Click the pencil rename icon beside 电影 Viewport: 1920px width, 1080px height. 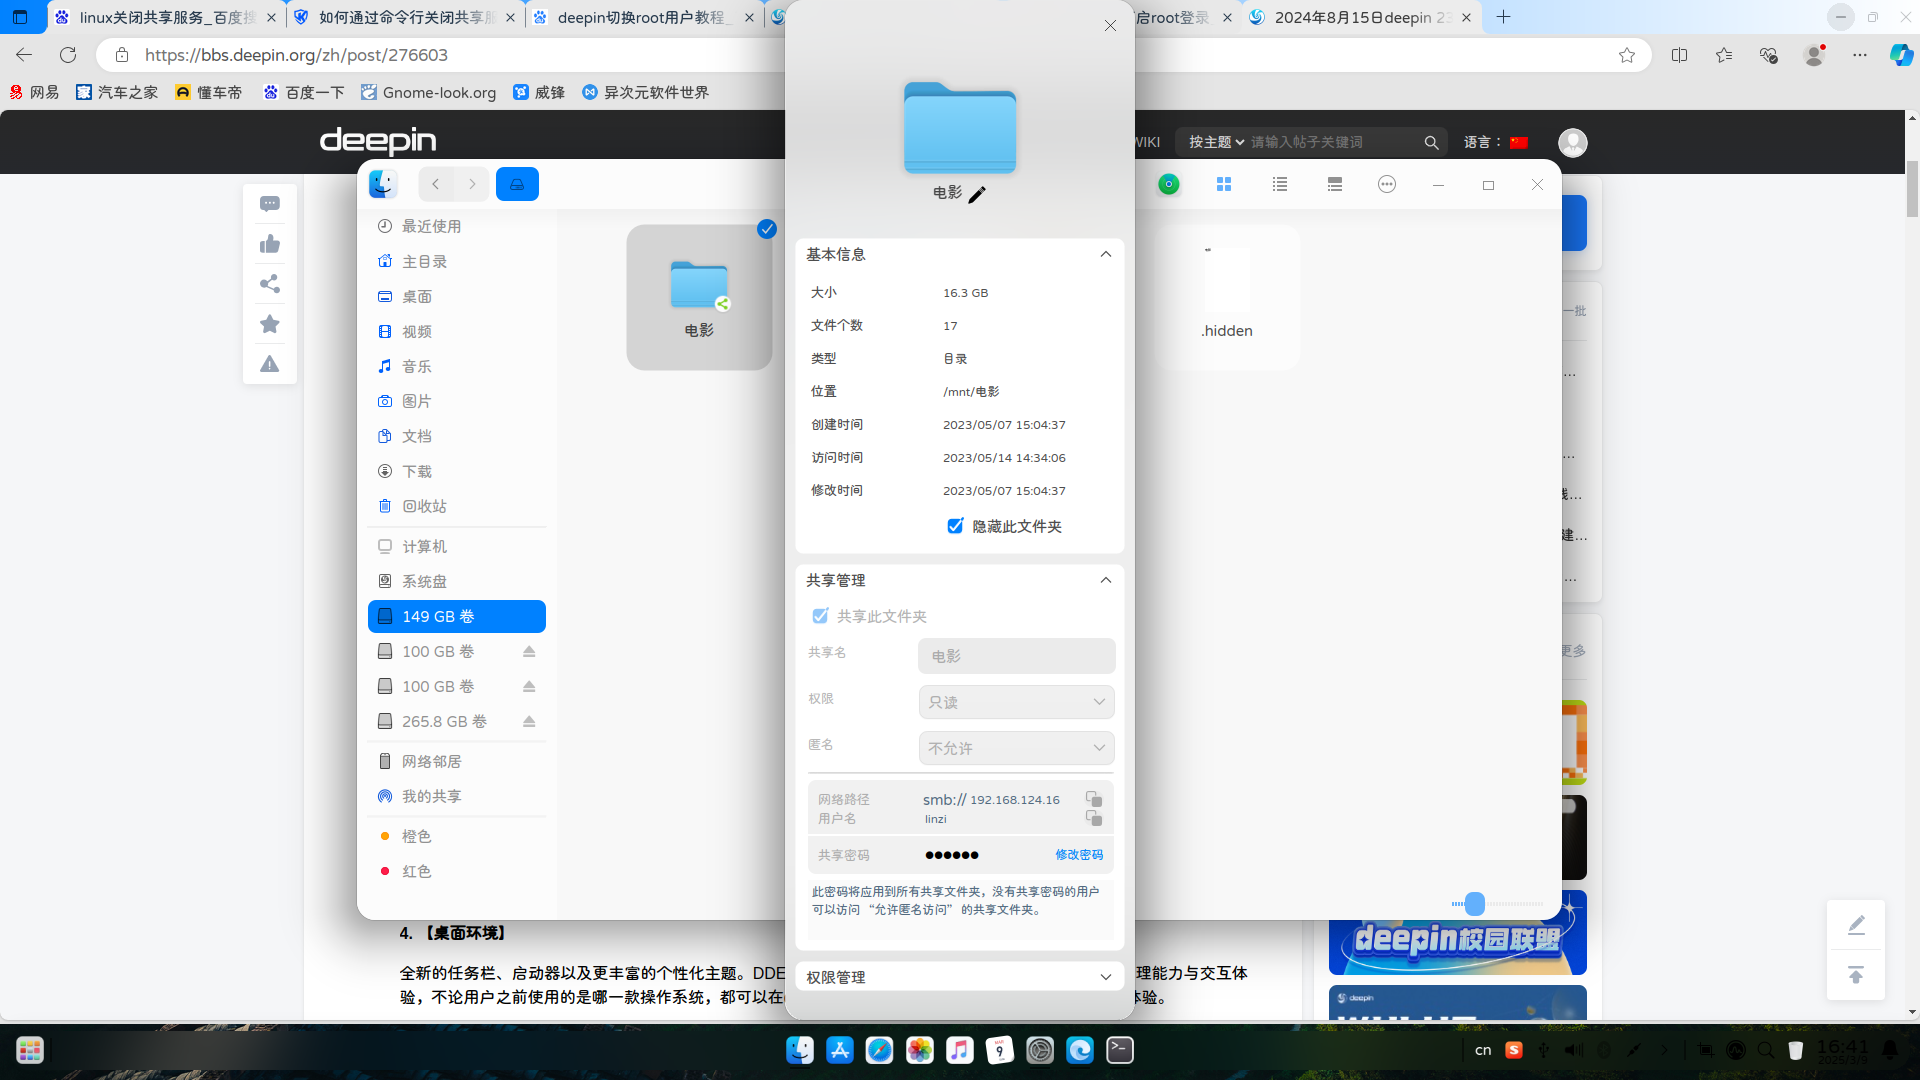click(x=977, y=194)
